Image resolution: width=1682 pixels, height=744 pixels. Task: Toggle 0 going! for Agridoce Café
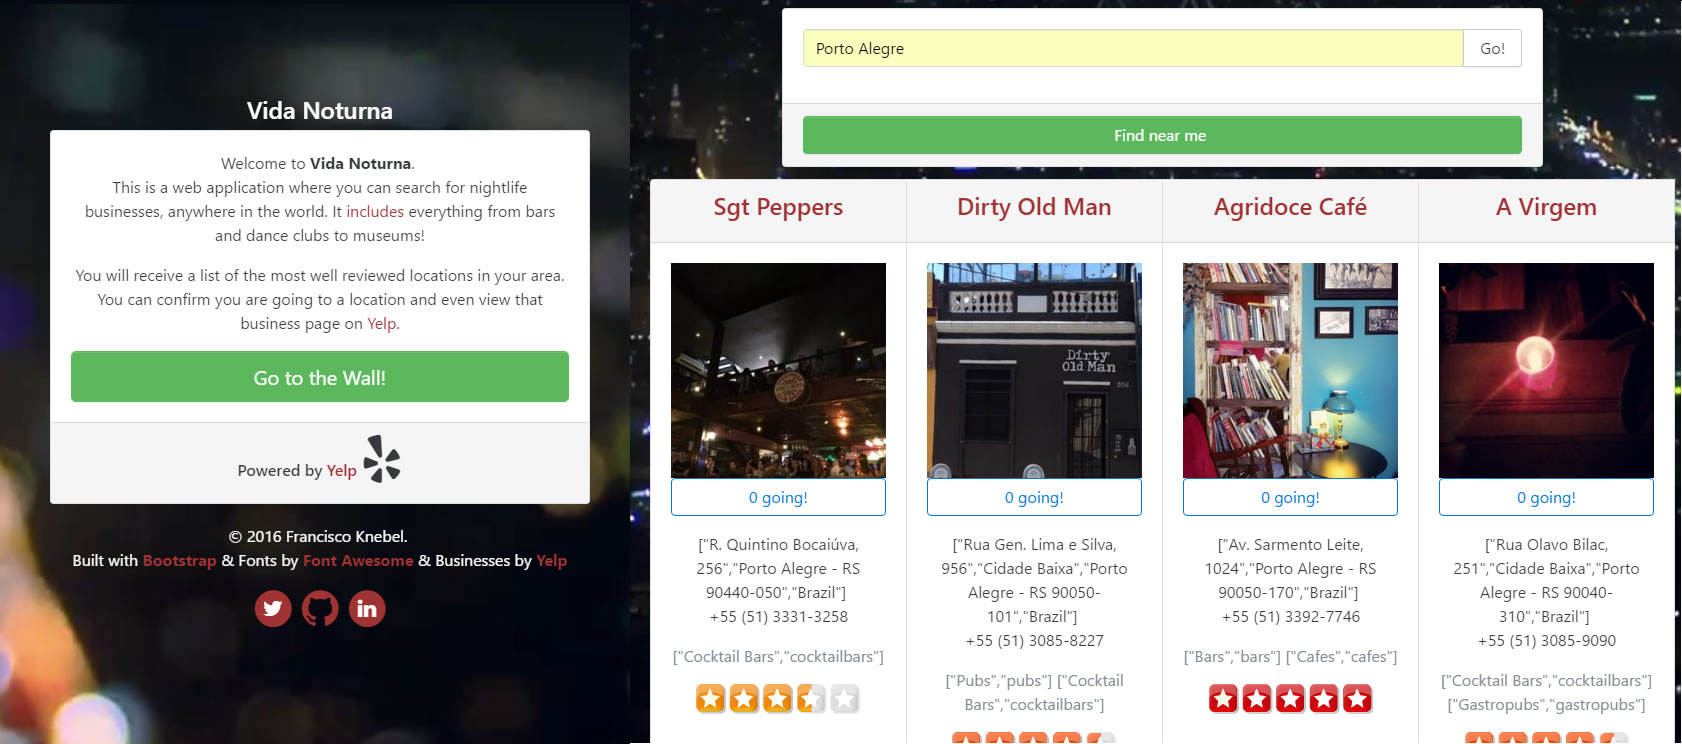pos(1290,497)
